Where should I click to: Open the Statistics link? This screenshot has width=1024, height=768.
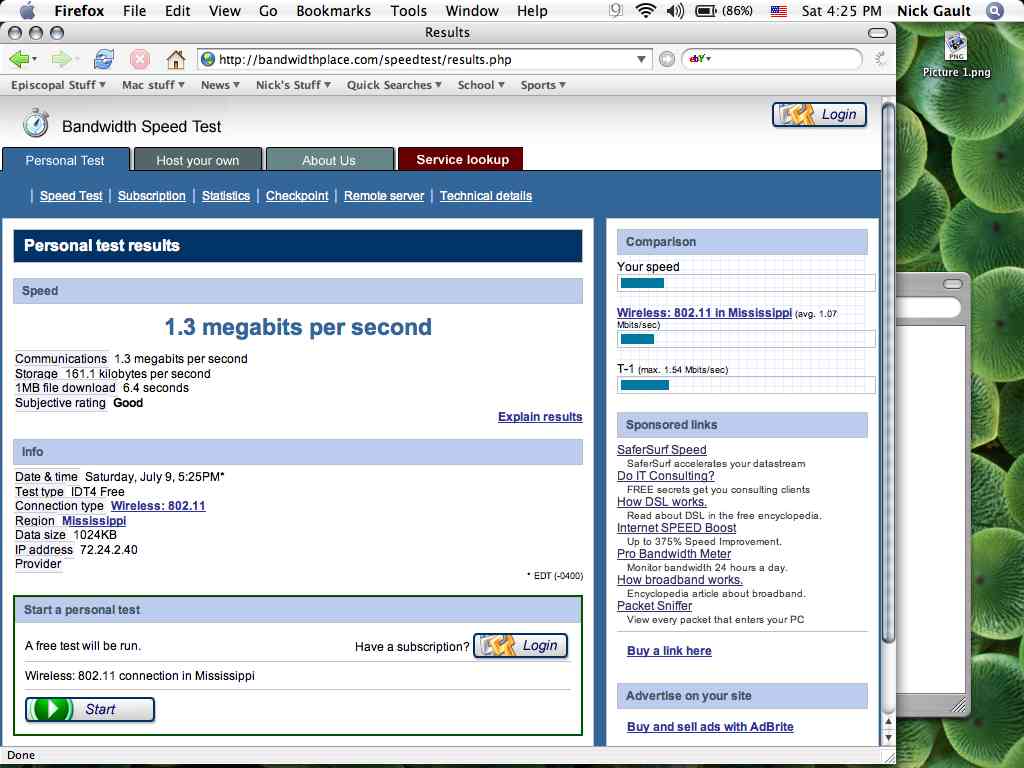point(226,196)
